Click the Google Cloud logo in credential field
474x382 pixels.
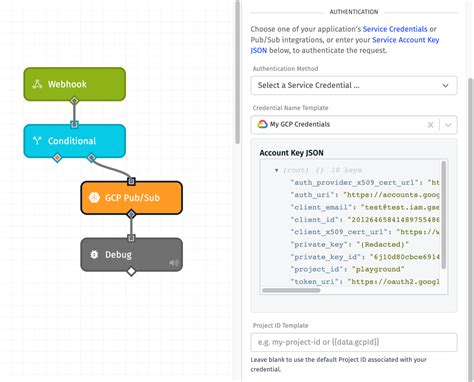(x=262, y=124)
